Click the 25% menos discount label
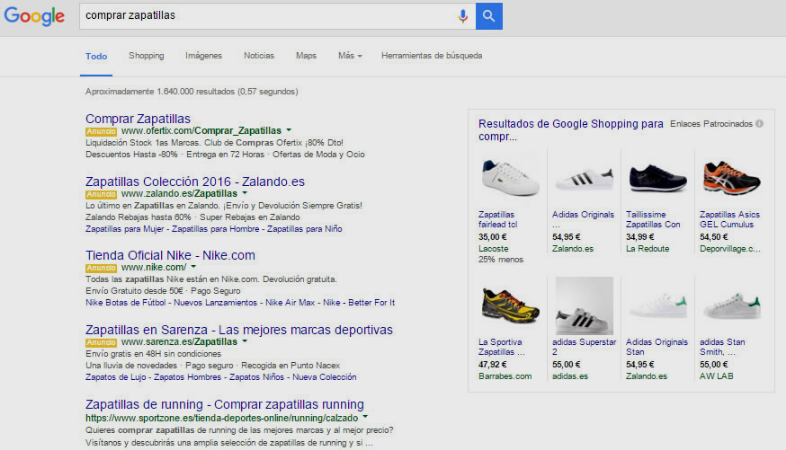The width and height of the screenshot is (786, 450). point(500,260)
